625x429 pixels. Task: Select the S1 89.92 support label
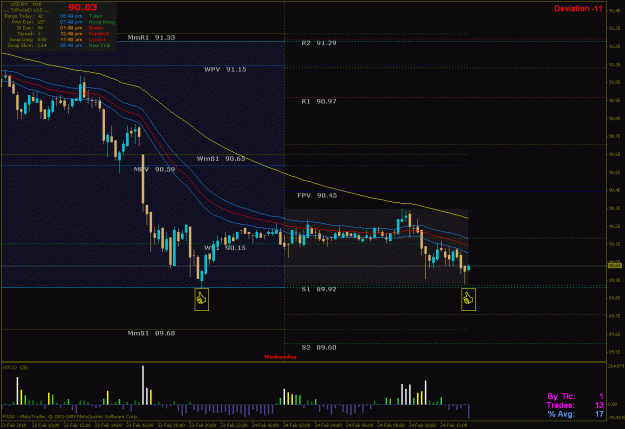319,289
